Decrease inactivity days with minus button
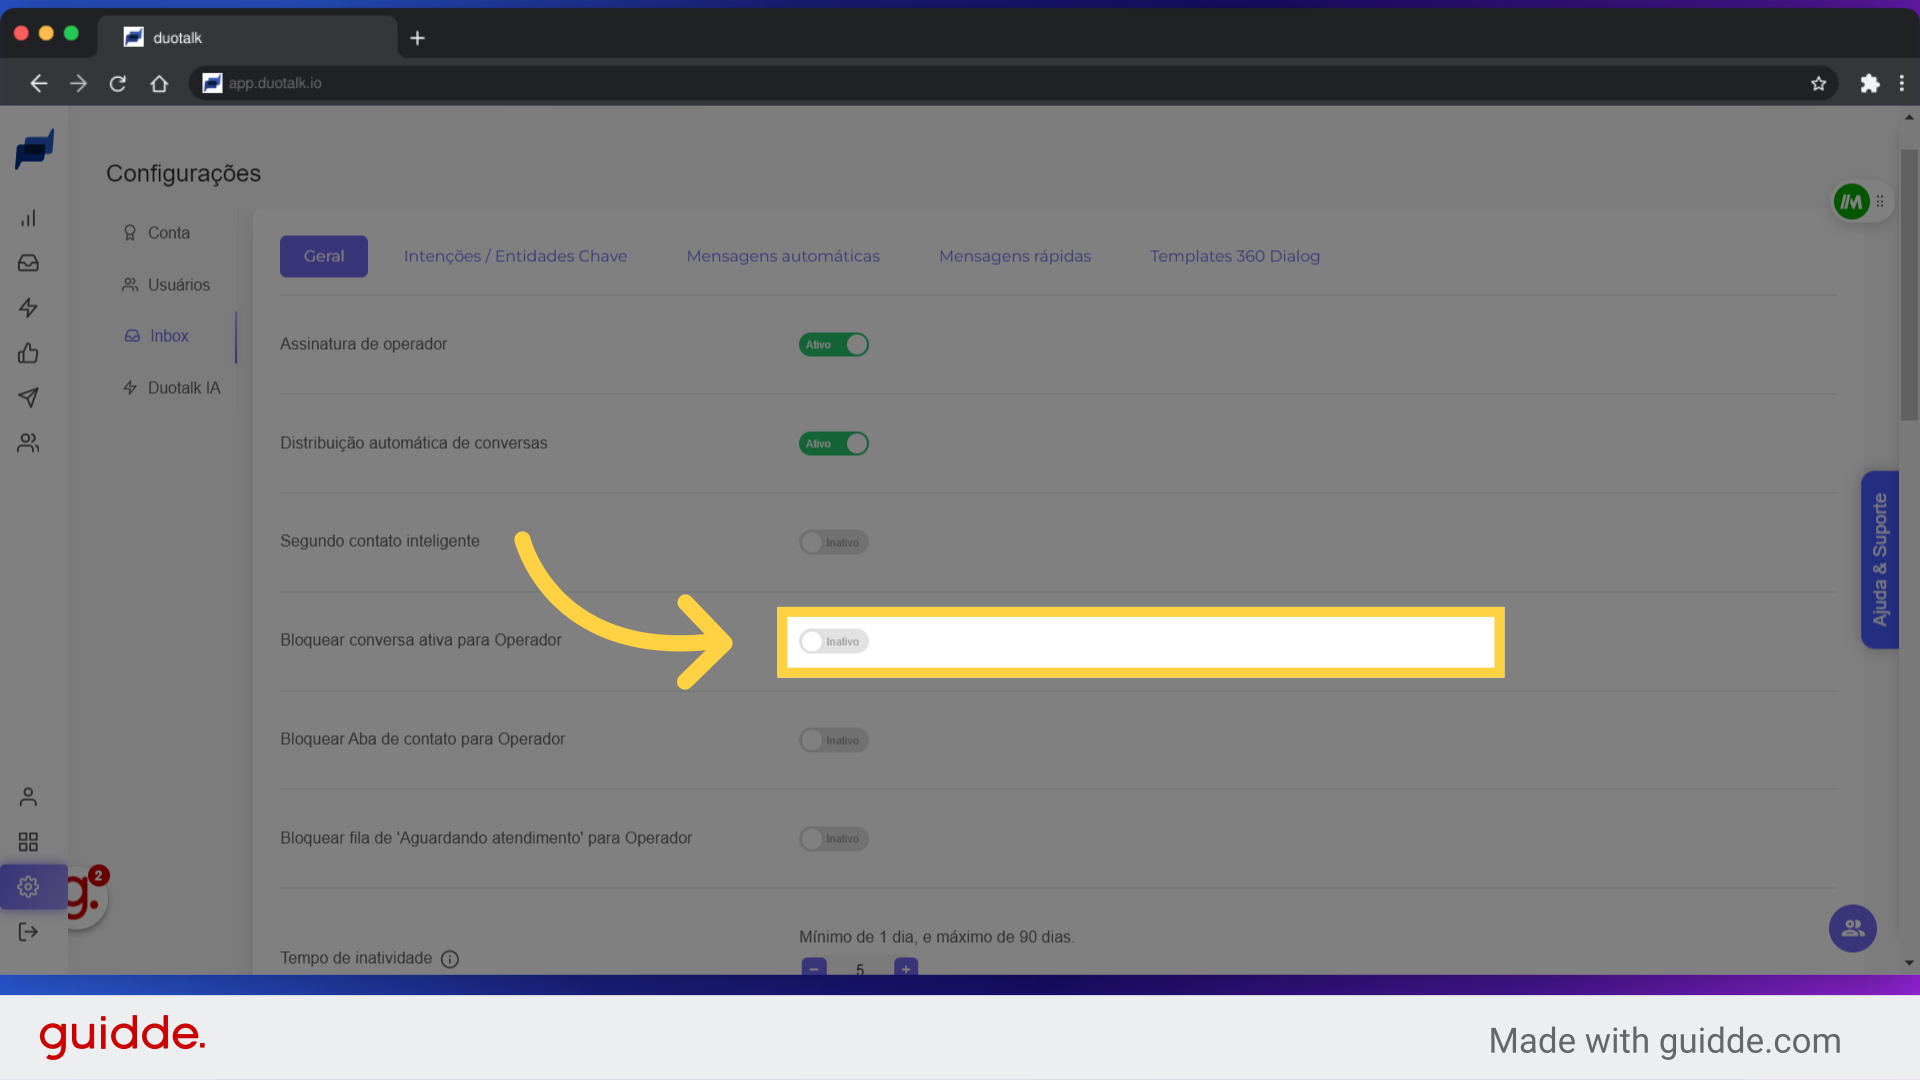Screen dimensions: 1920x1080 [x=814, y=967]
